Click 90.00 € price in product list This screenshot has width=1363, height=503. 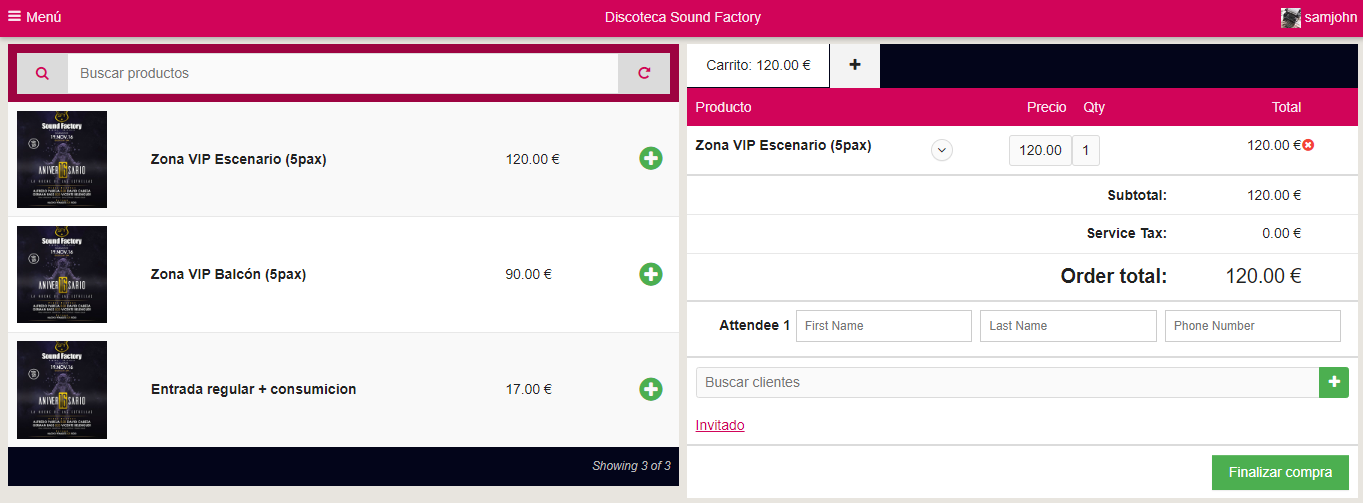tap(529, 274)
